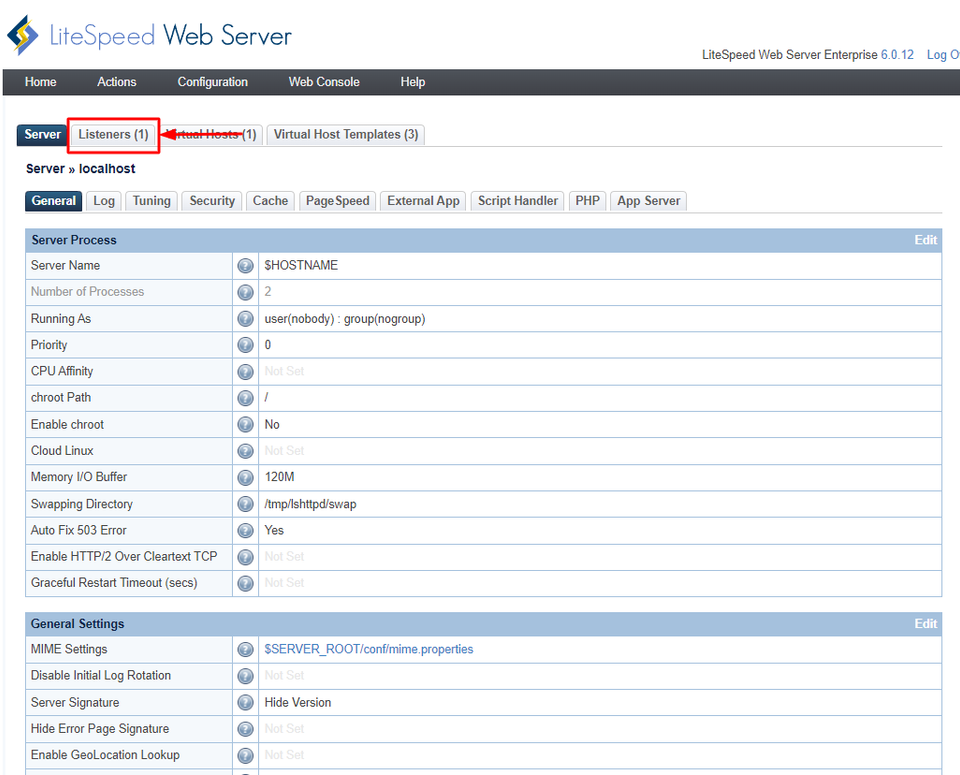Open help for Auto Fix 503 Error
960x775 pixels.
click(245, 531)
